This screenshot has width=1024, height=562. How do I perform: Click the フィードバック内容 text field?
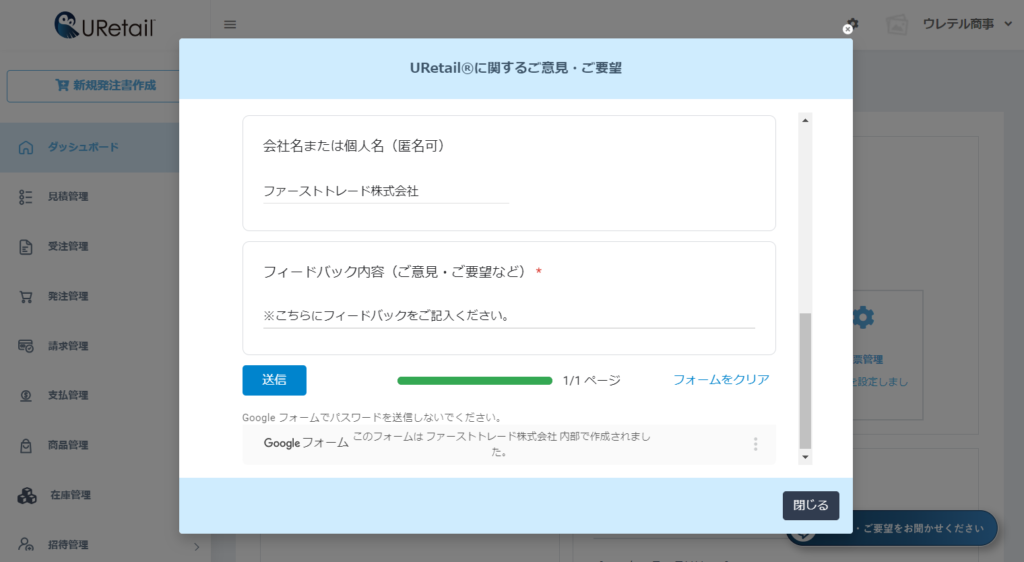pyautogui.click(x=508, y=316)
